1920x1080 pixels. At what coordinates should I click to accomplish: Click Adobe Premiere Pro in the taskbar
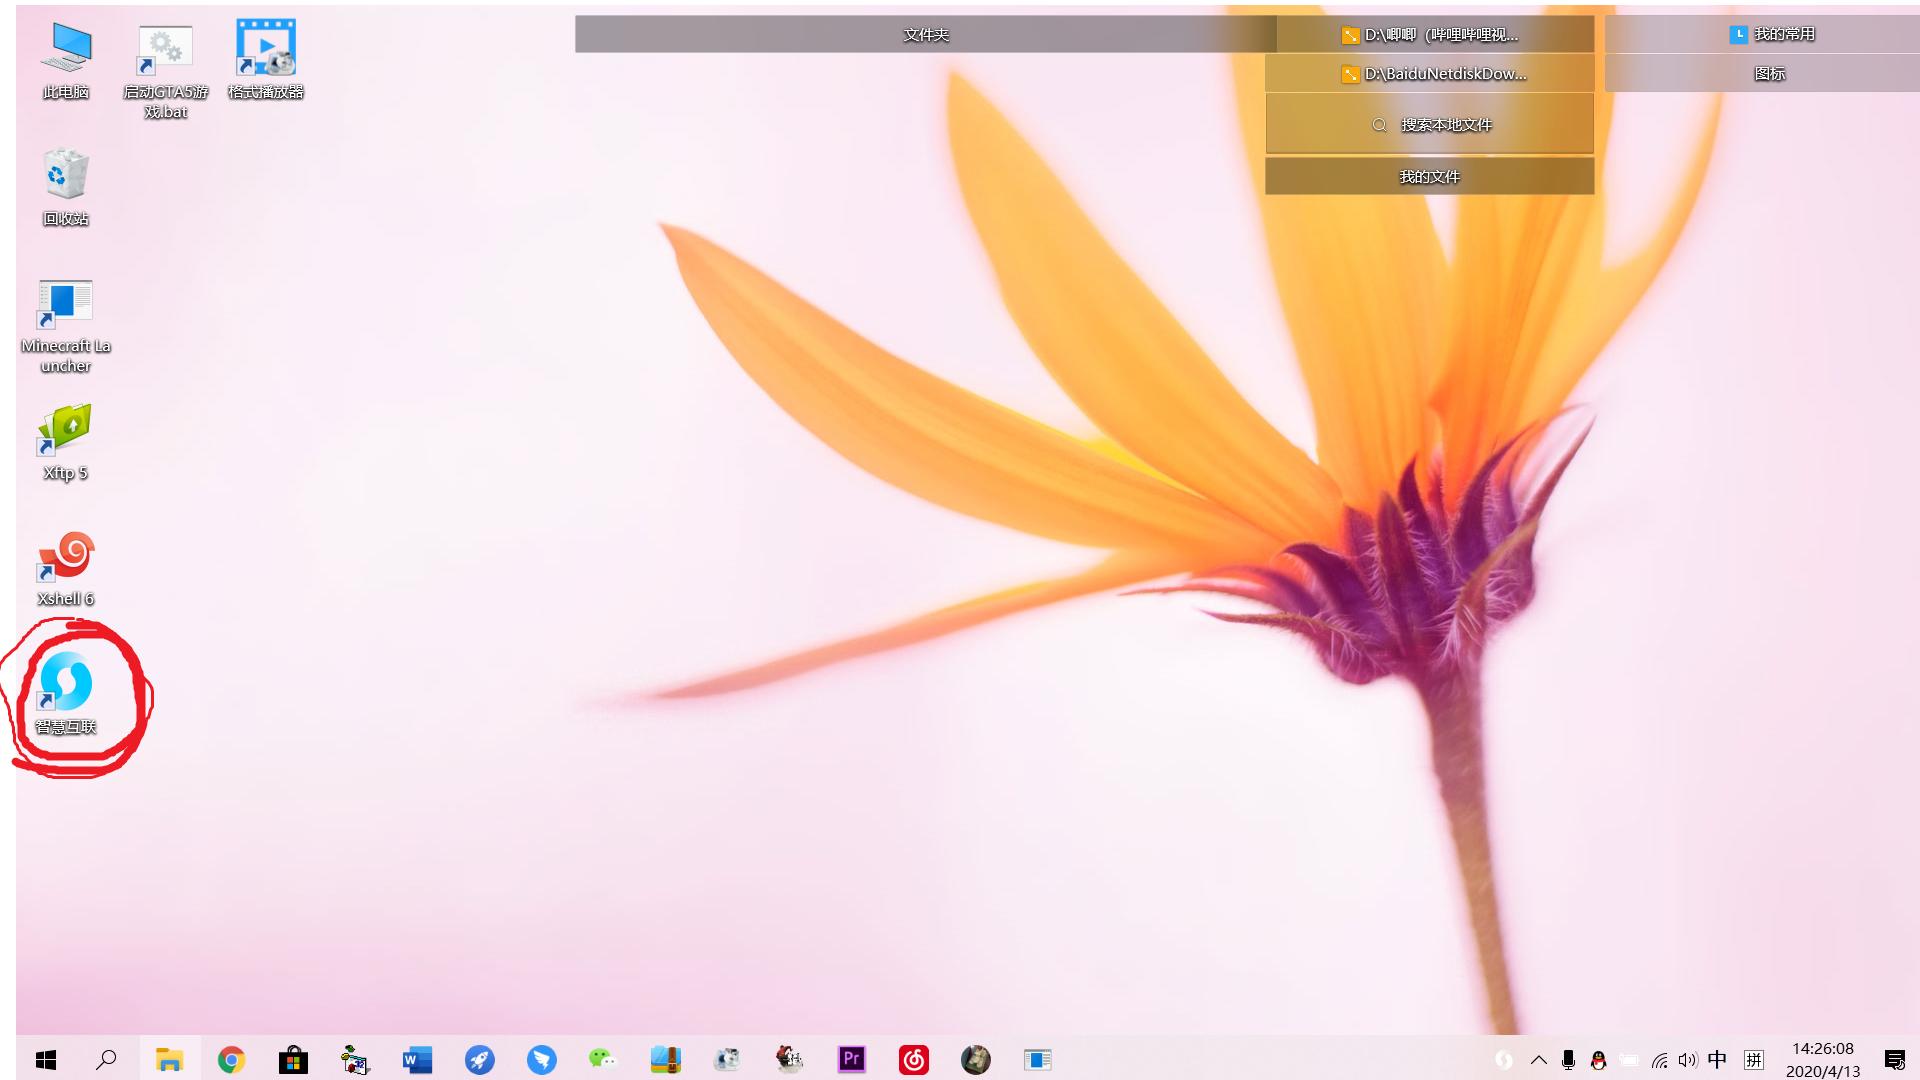click(x=851, y=1059)
